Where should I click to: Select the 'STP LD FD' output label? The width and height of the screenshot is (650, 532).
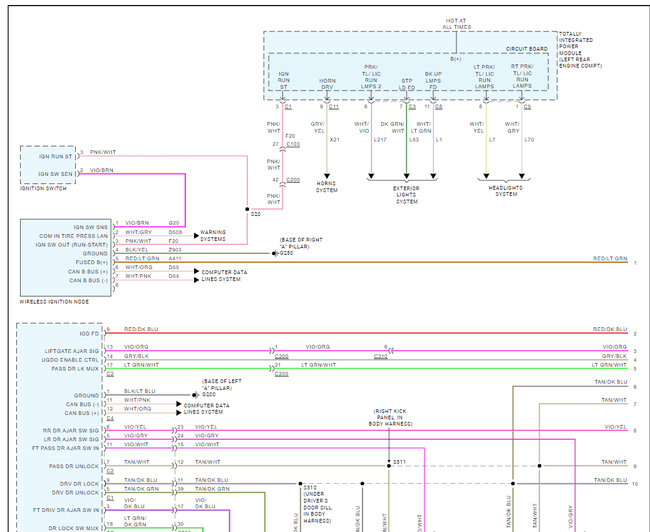(407, 84)
